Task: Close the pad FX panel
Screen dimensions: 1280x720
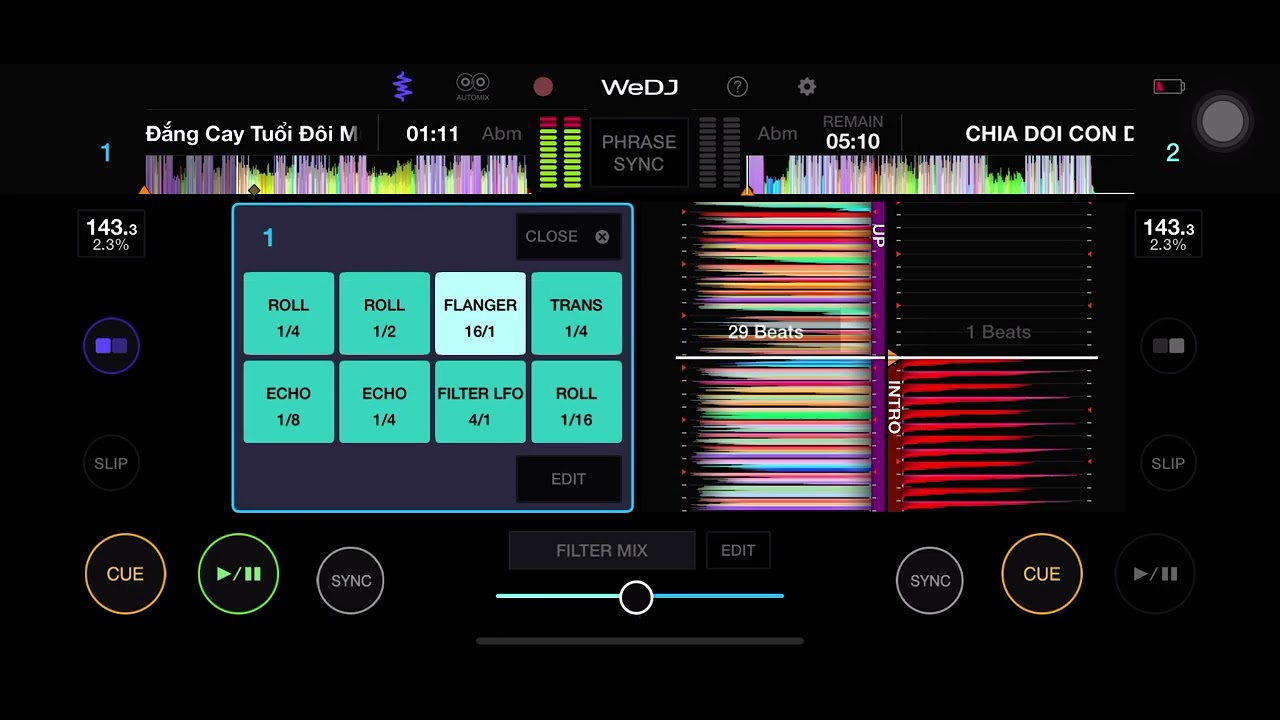Action: coord(568,237)
